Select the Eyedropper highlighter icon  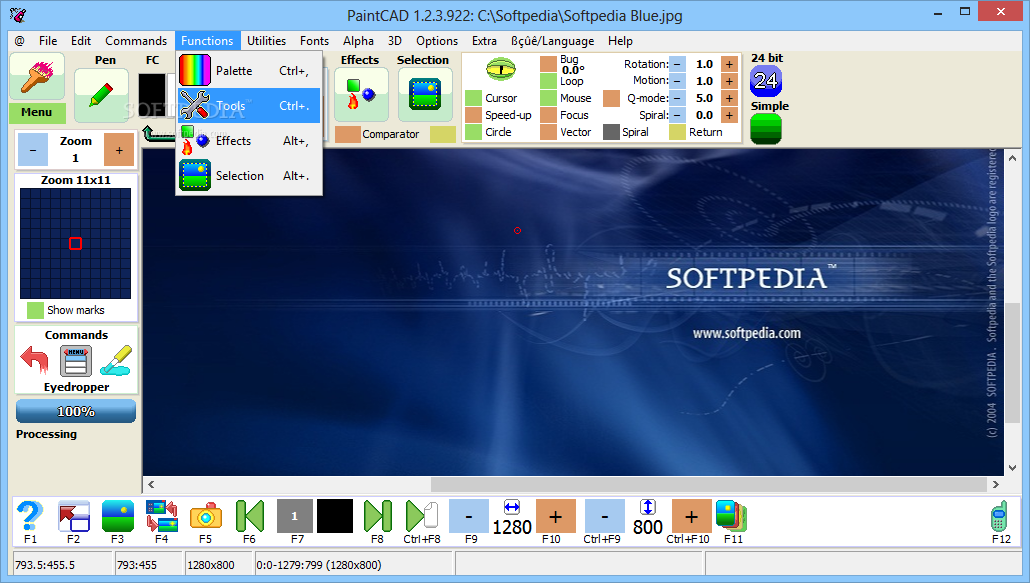[116, 360]
